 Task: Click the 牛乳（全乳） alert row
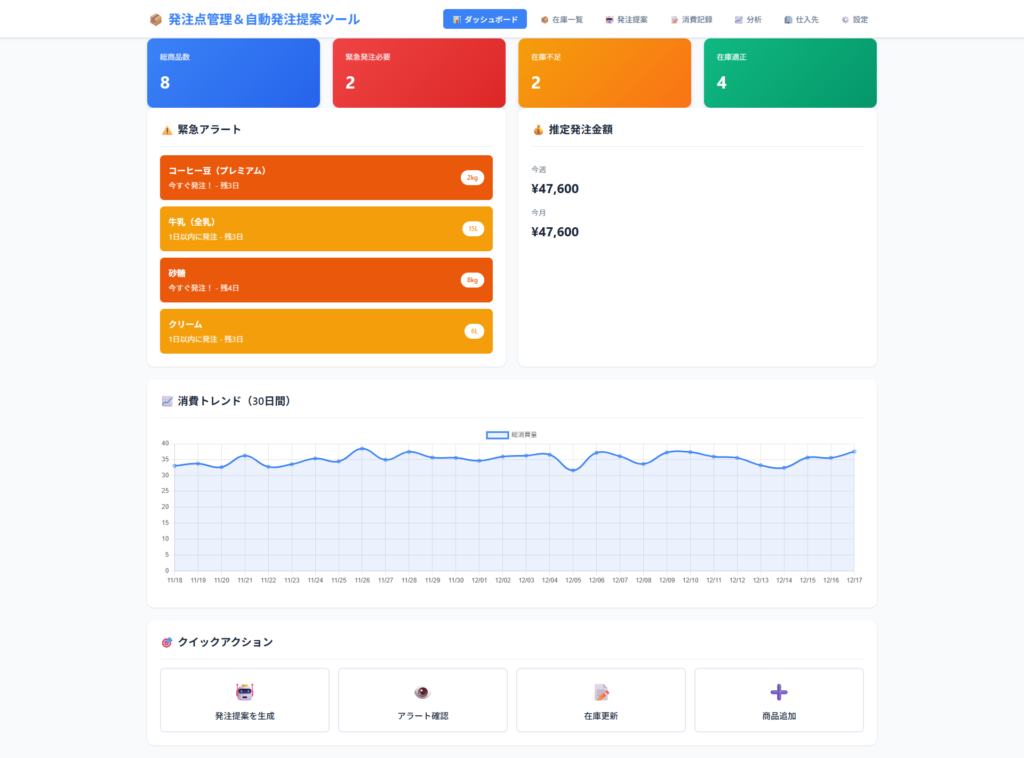326,229
